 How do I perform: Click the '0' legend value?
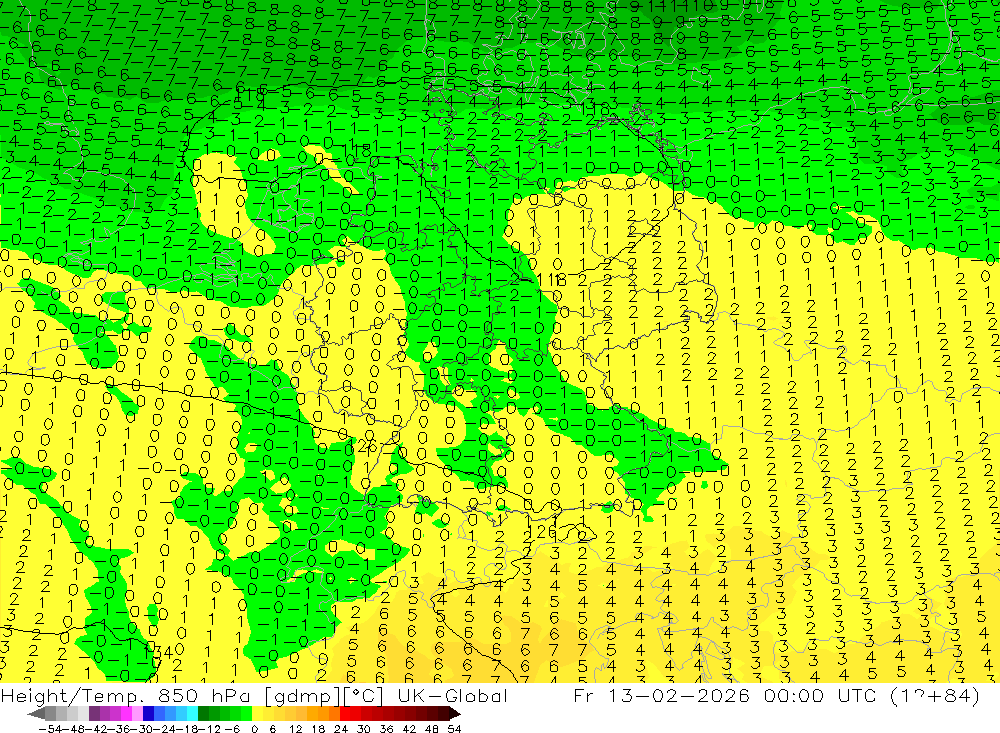click(x=254, y=729)
